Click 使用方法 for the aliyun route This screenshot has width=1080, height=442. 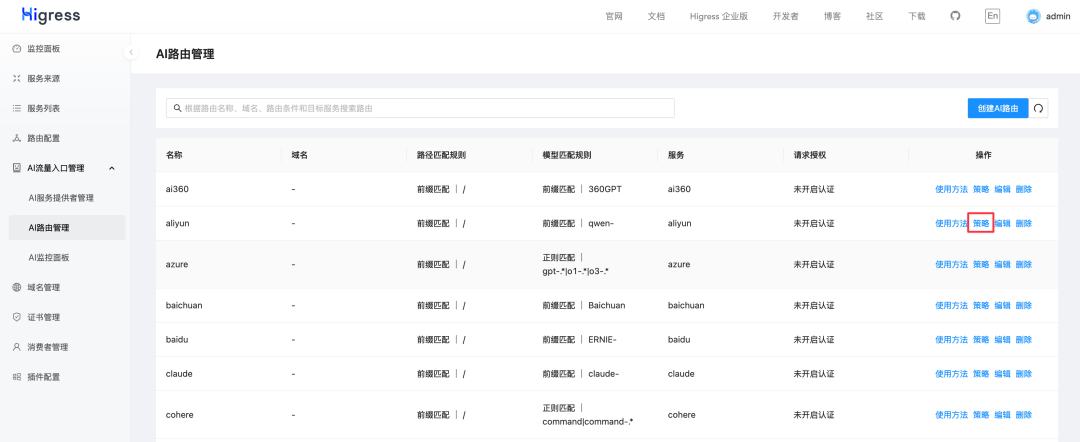tap(951, 223)
